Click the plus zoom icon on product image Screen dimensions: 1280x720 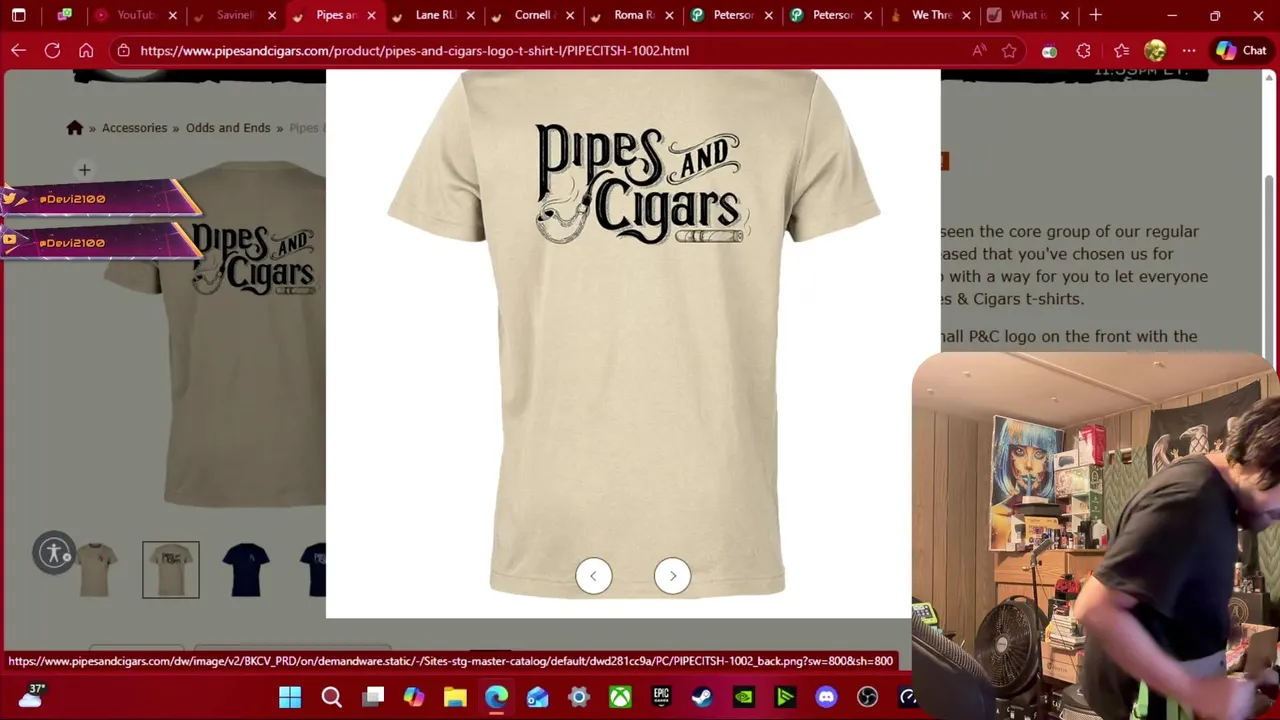coord(84,170)
